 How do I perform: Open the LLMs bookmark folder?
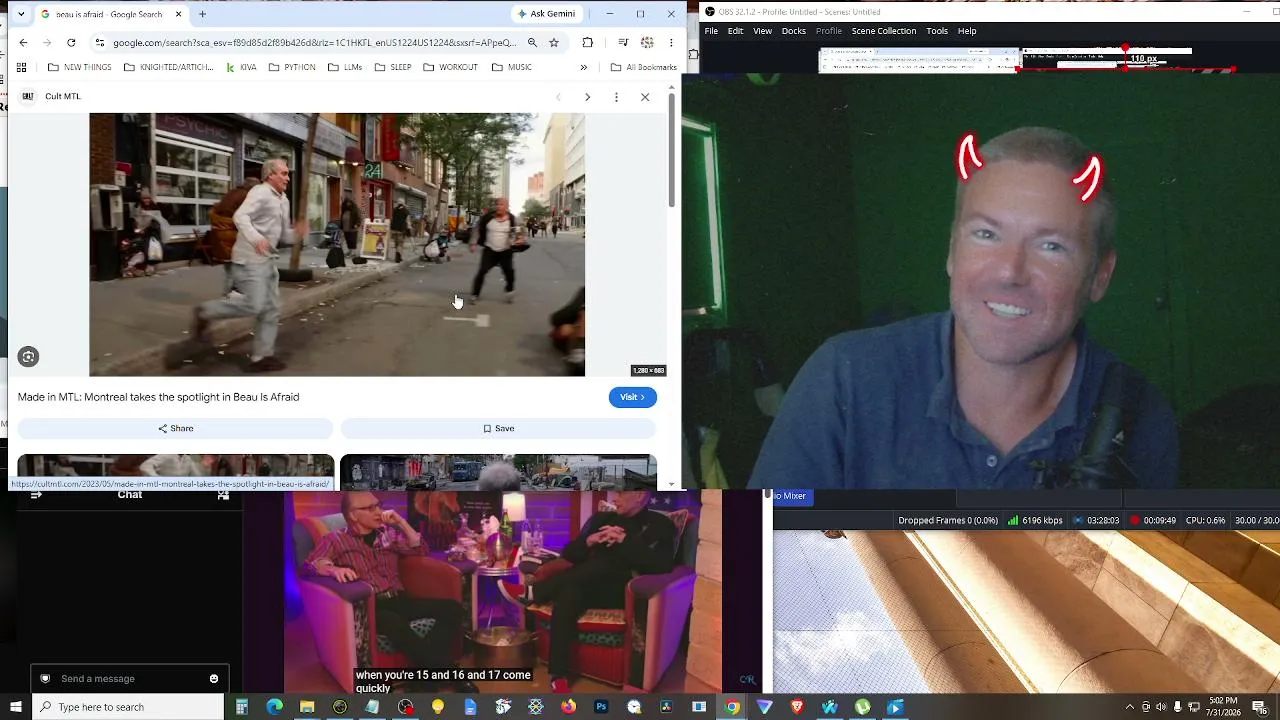click(344, 67)
